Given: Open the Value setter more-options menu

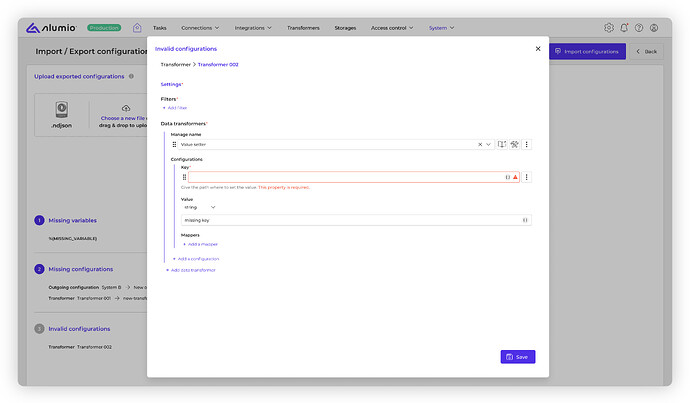Looking at the screenshot, I should pos(526,144).
